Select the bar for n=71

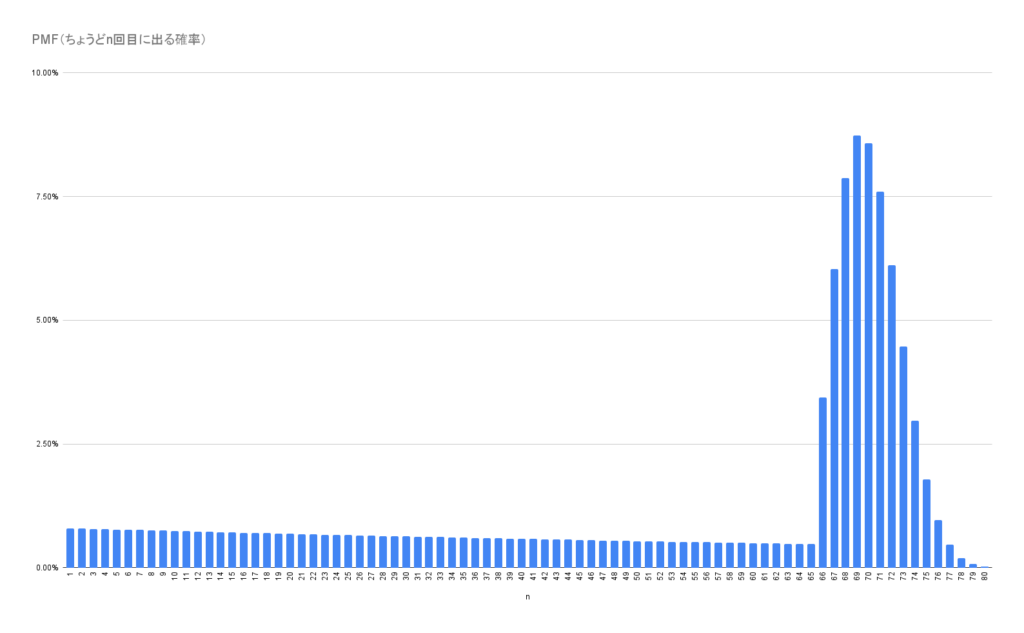tap(880, 379)
